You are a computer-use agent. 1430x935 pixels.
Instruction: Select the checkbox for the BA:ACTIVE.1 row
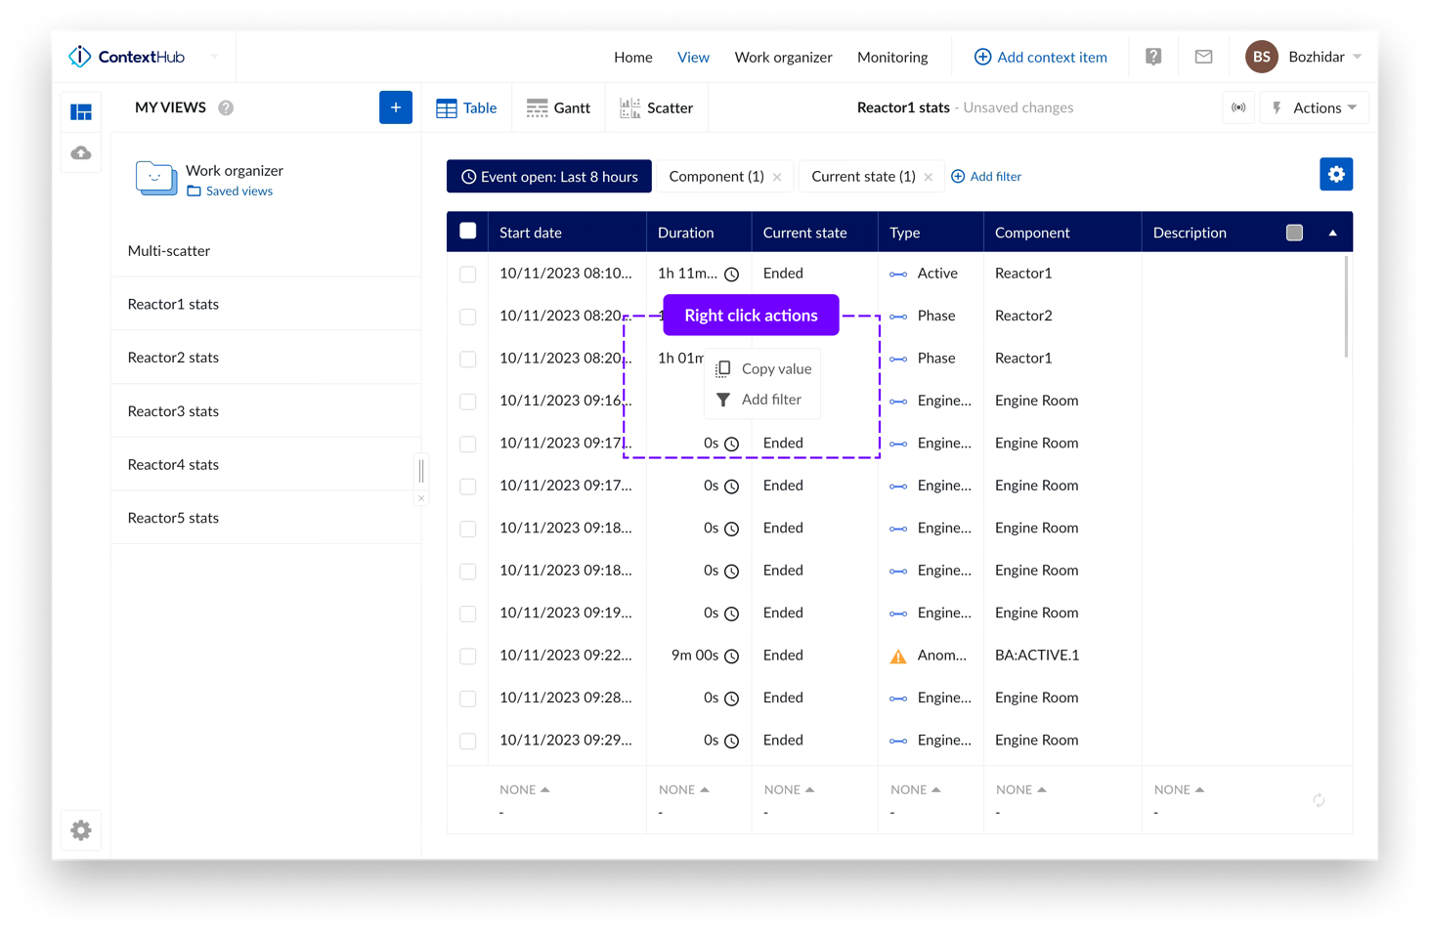[468, 656]
